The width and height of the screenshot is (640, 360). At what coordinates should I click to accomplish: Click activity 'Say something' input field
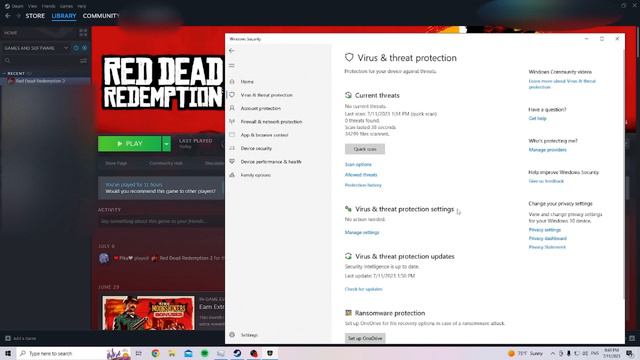161,221
